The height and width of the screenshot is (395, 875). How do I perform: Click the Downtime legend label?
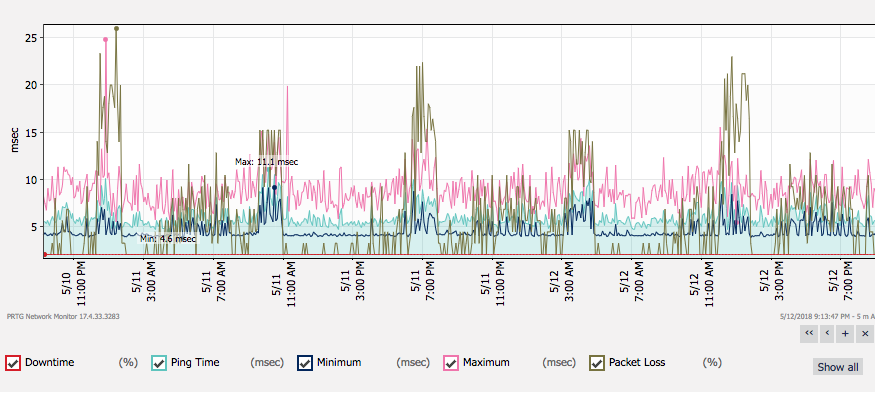click(x=49, y=363)
